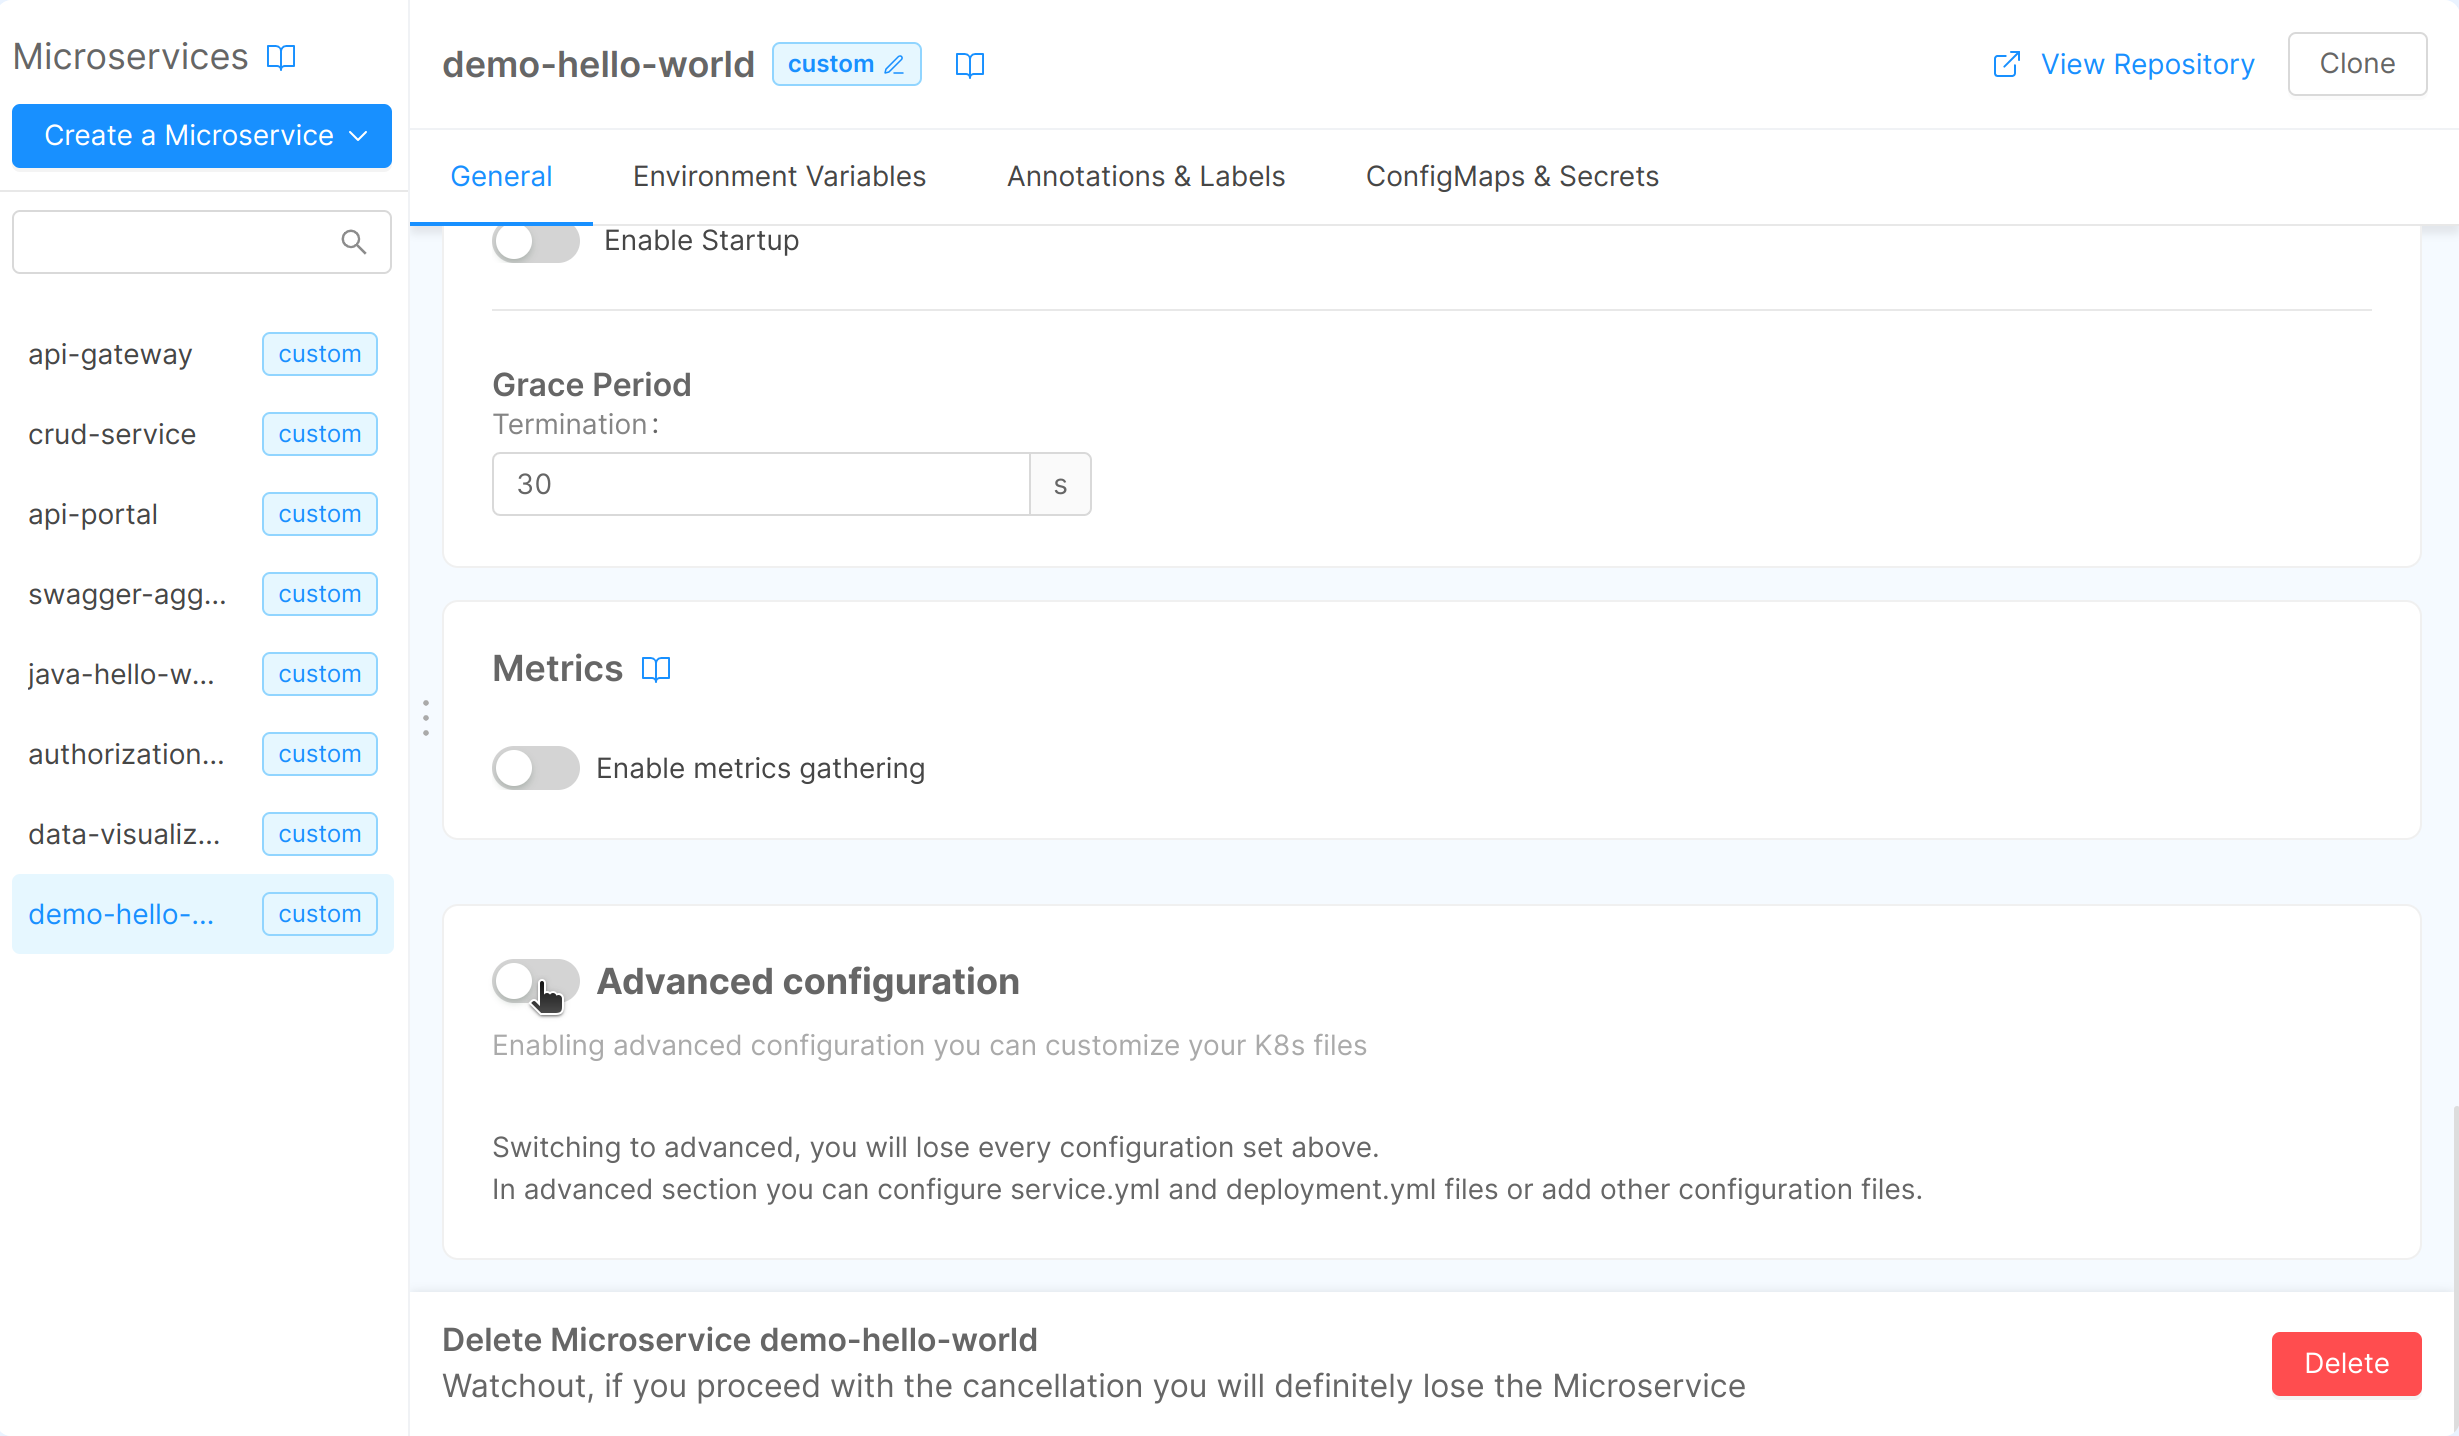Screen dimensions: 2459x1436
Task: Click the pencil icon in custom badge
Action: 894,65
